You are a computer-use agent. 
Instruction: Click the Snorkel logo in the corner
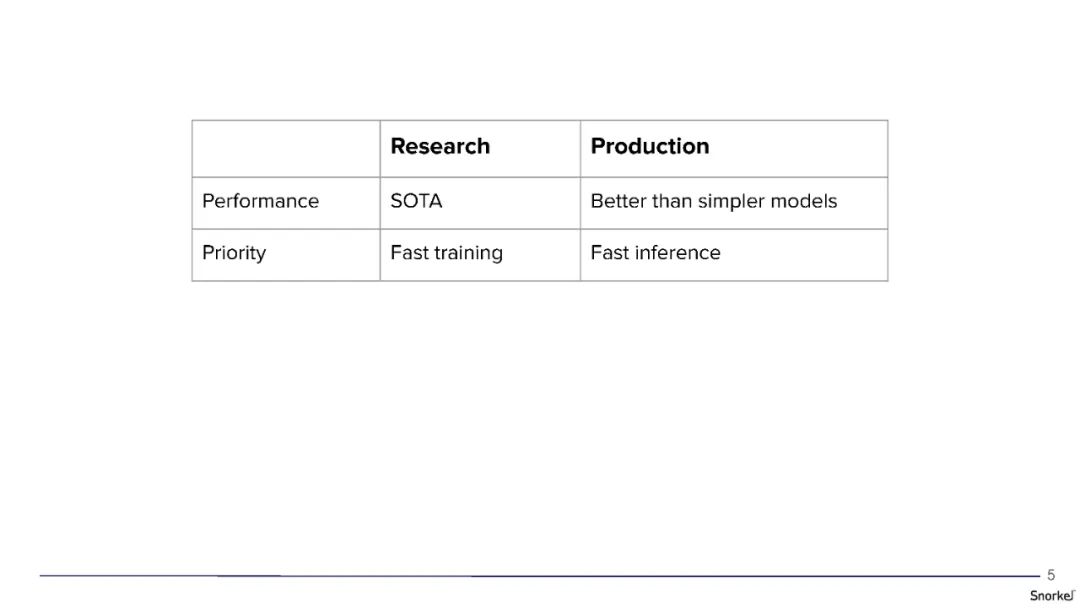pyautogui.click(x=1052, y=595)
